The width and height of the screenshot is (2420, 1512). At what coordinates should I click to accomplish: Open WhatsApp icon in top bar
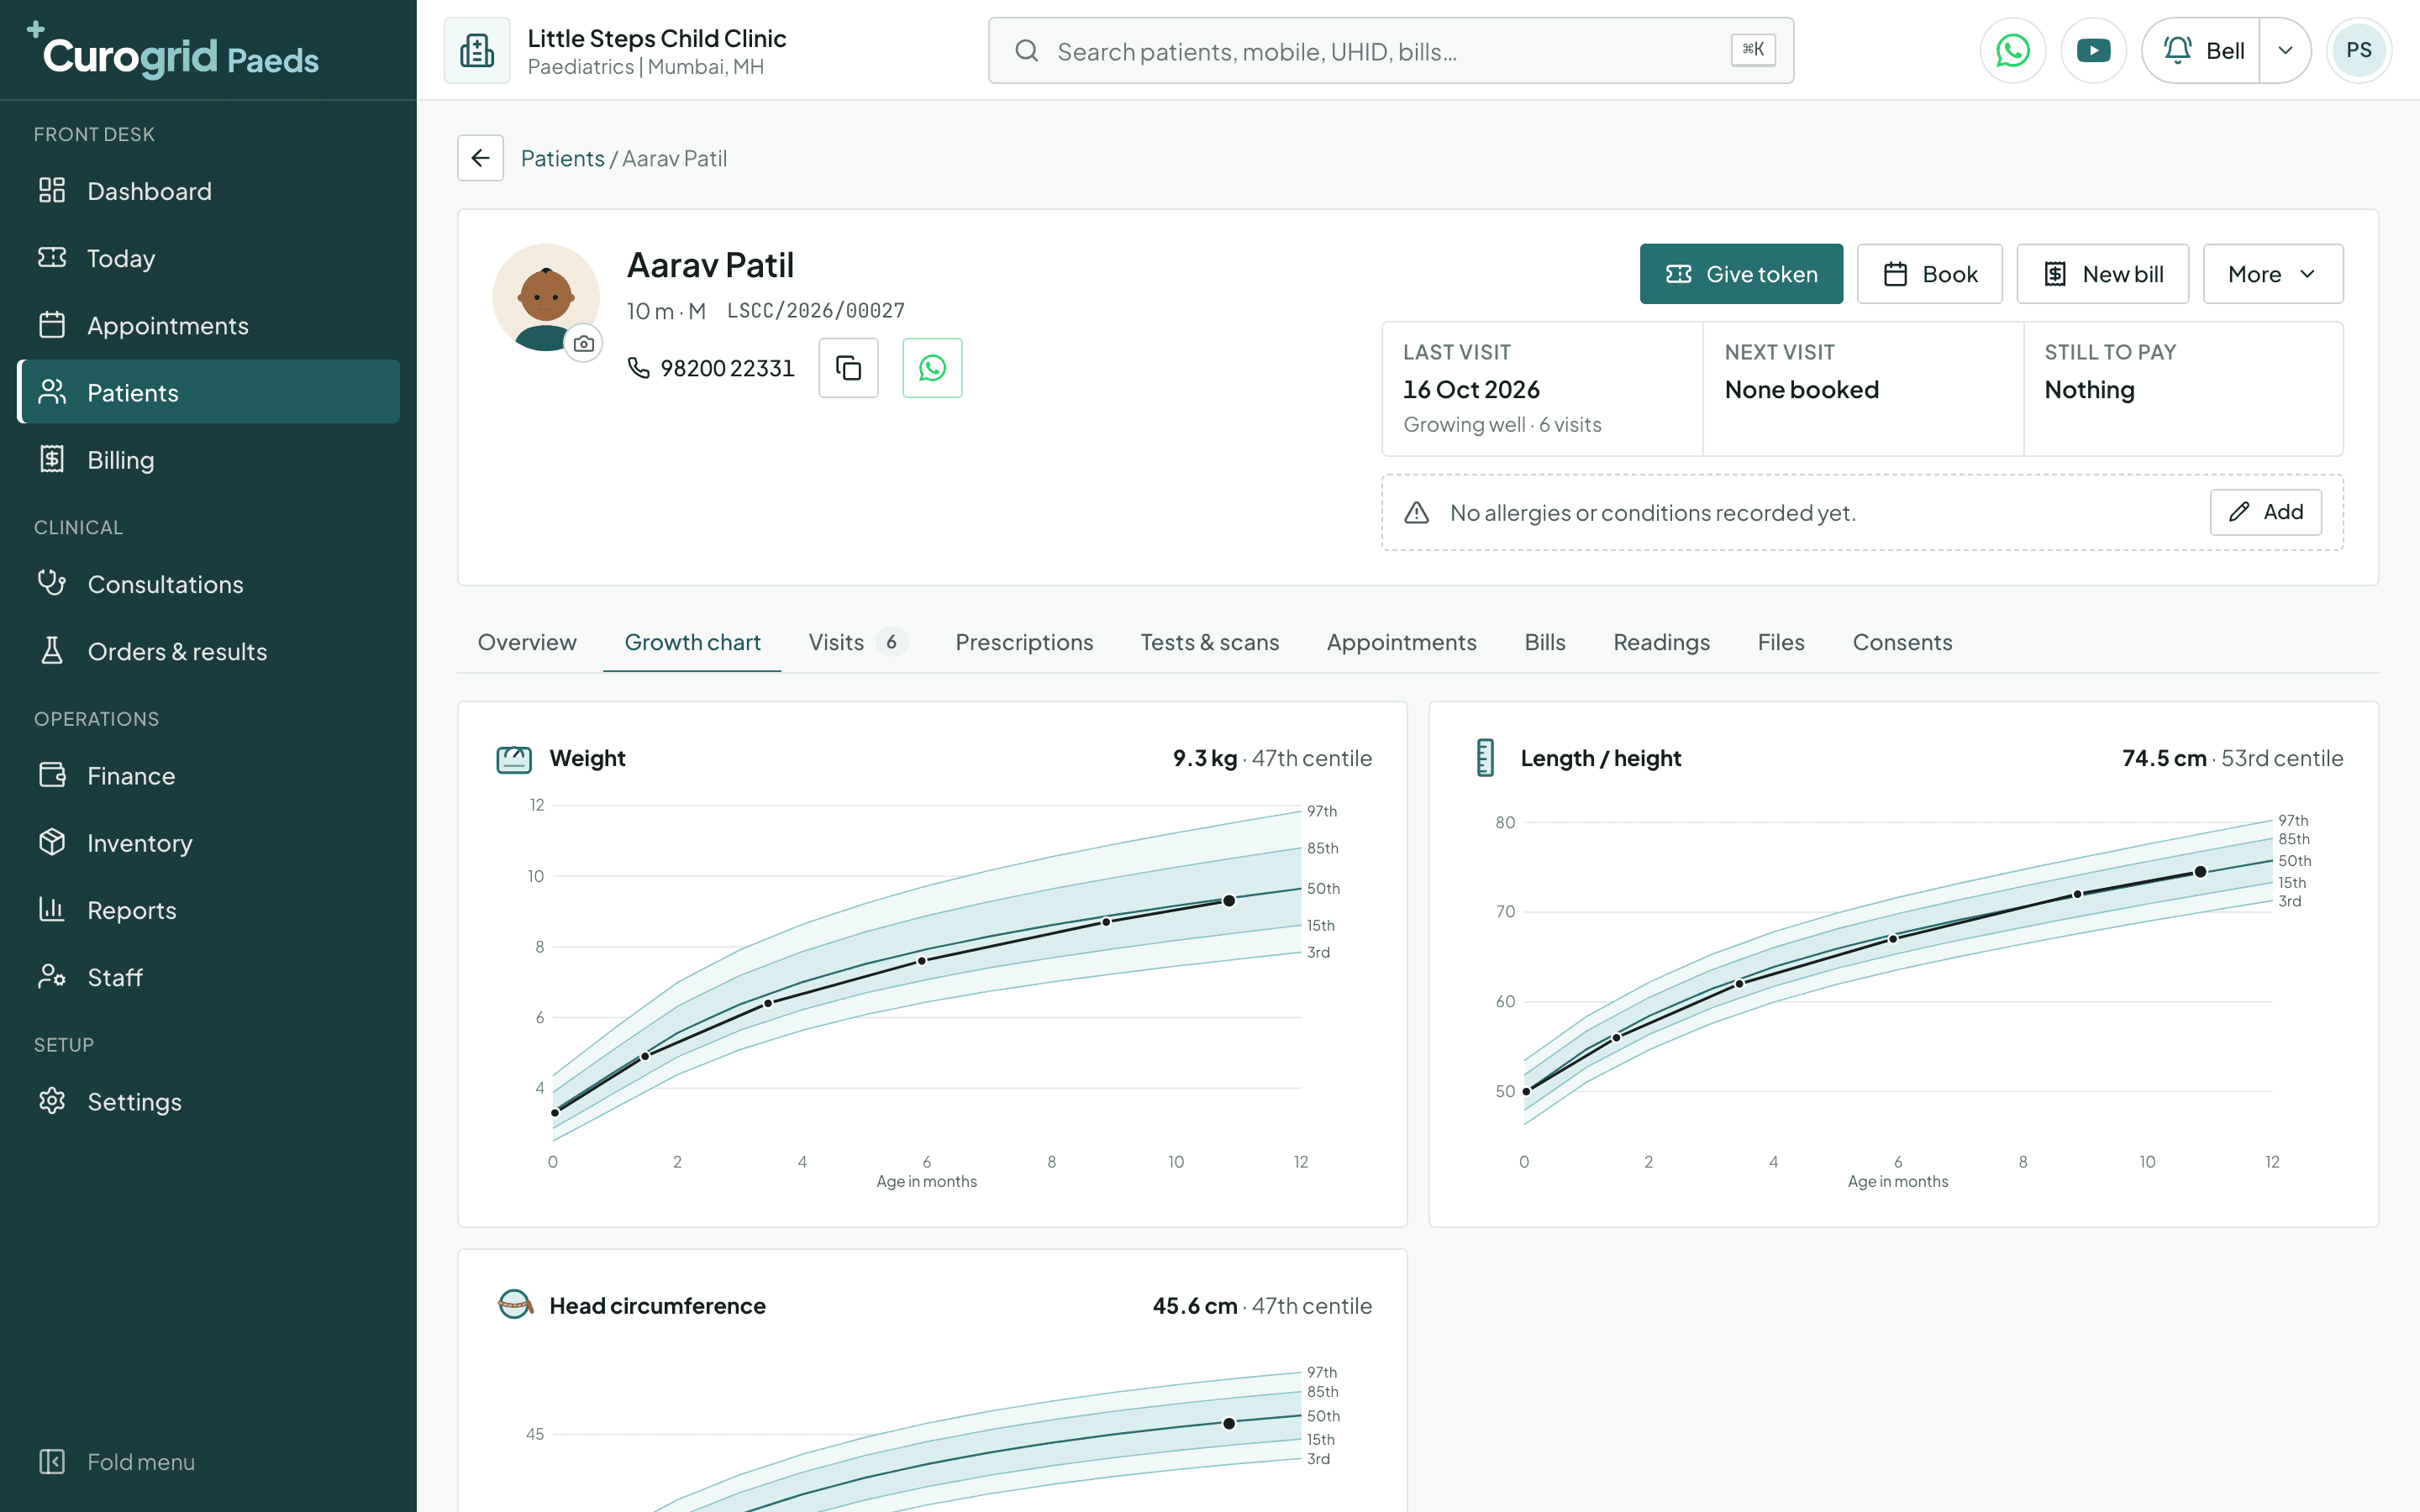coord(2012,50)
